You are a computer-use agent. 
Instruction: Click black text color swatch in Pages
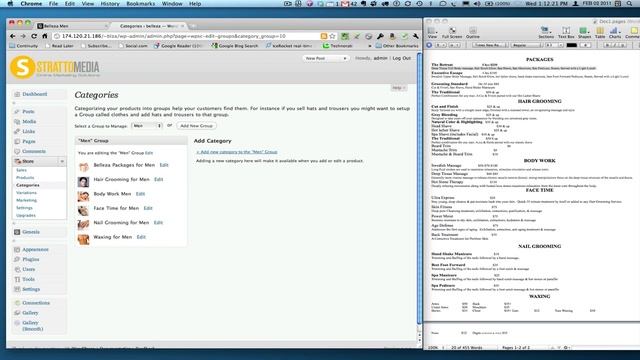point(571,45)
